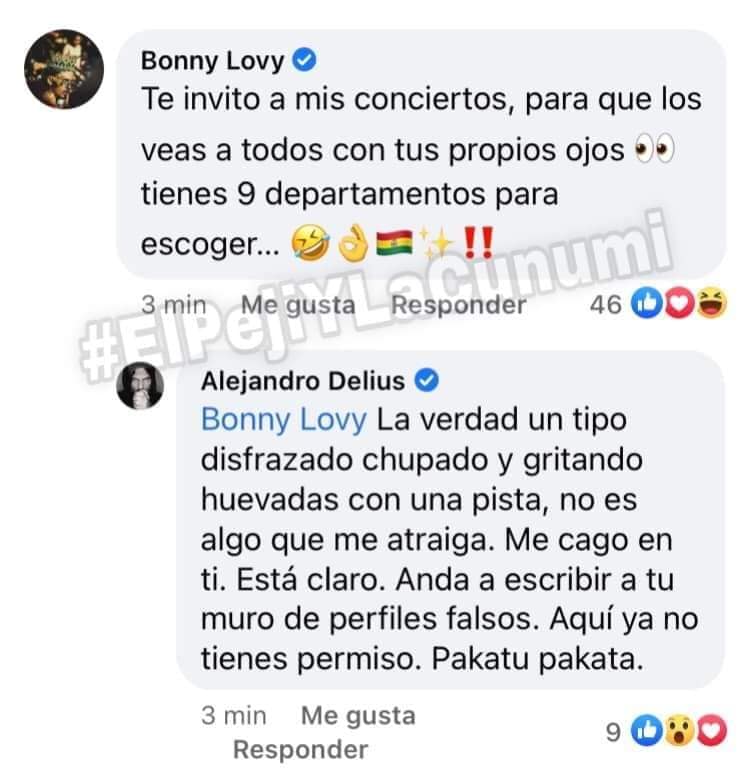Like Alejandro Delius's reply with Me gusta

pos(358,716)
